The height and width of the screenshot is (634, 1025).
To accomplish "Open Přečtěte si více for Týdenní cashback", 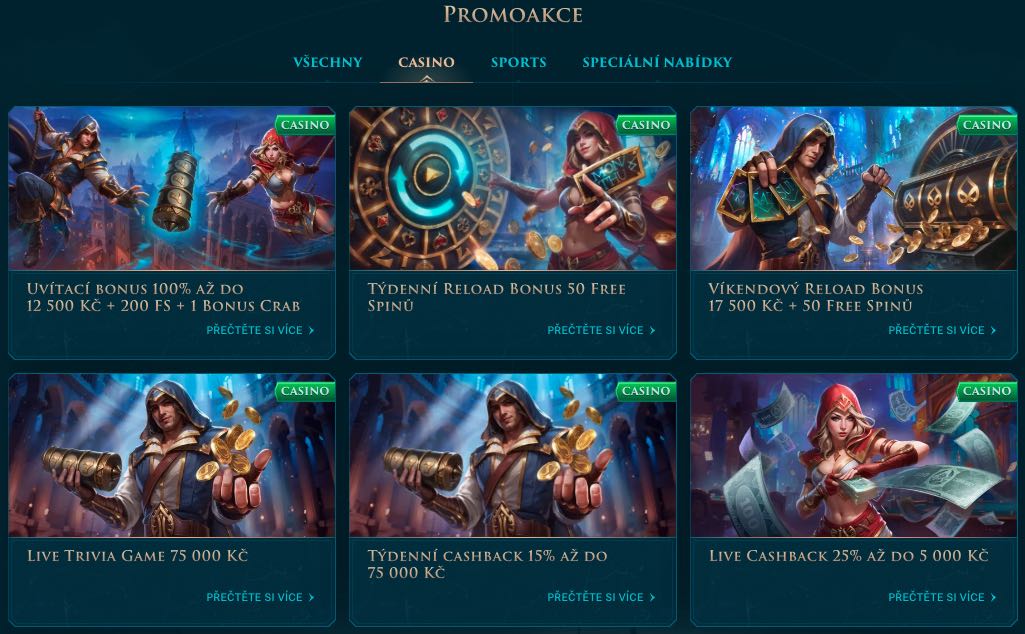I will coord(601,597).
